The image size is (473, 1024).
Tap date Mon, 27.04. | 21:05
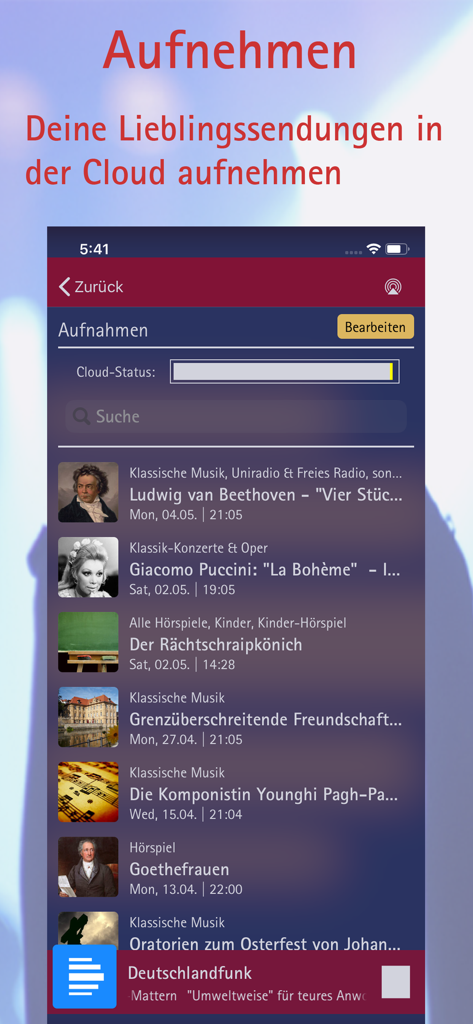(186, 739)
